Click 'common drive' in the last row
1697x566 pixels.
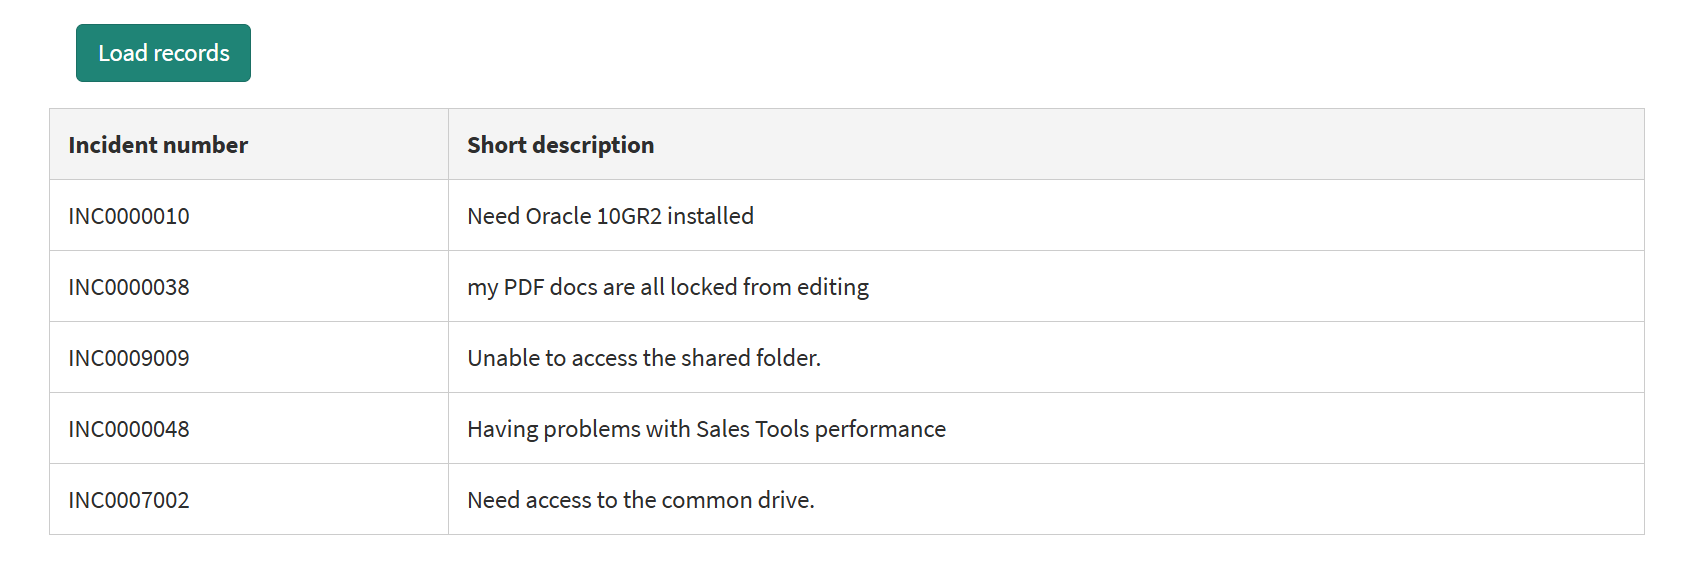click(738, 500)
